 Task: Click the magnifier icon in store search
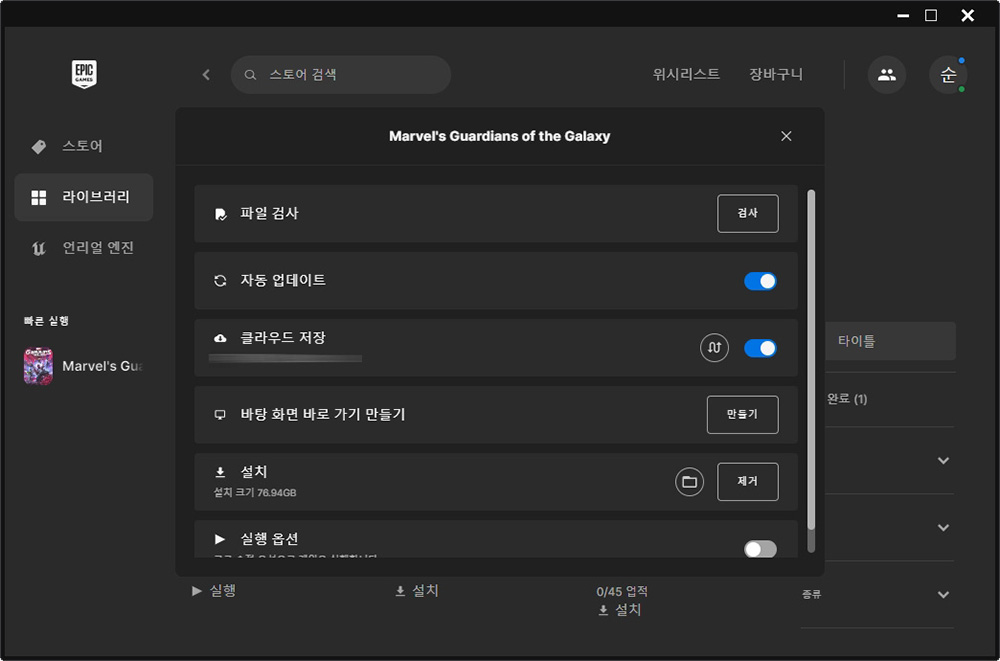tap(251, 75)
